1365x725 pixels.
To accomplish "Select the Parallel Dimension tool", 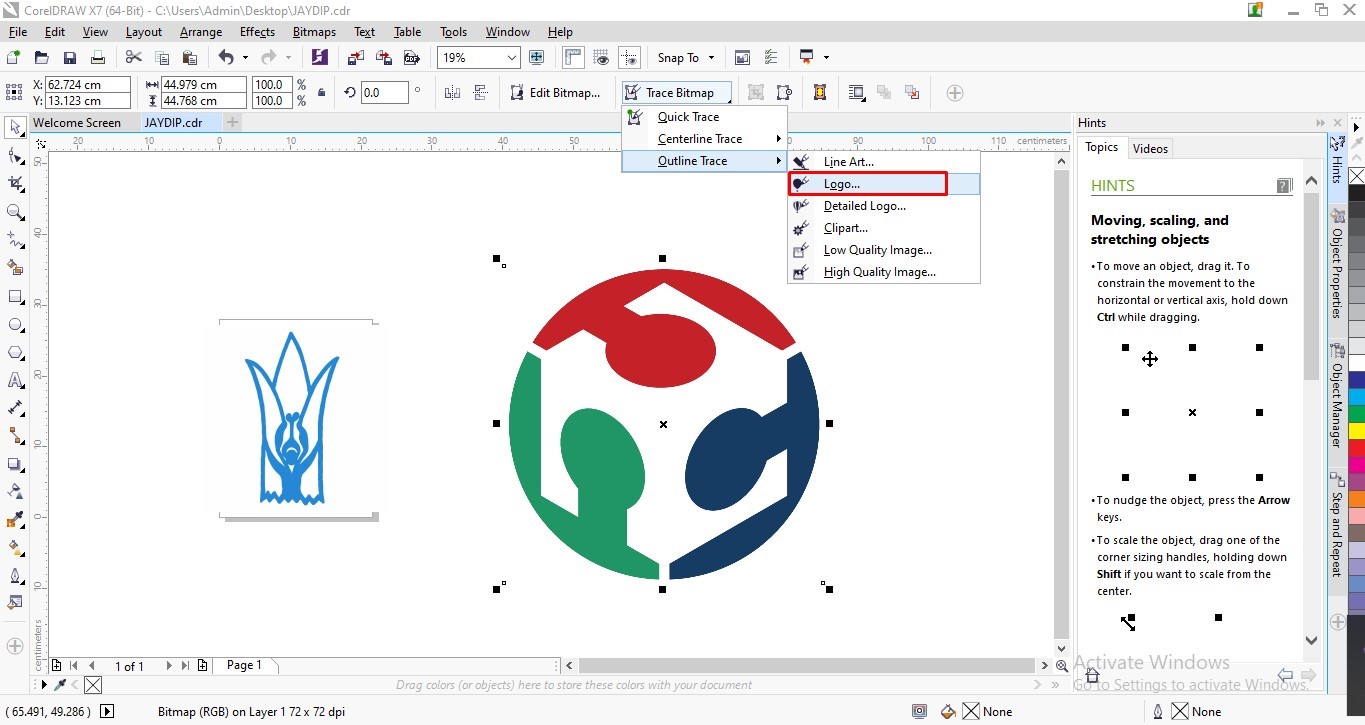I will 15,408.
